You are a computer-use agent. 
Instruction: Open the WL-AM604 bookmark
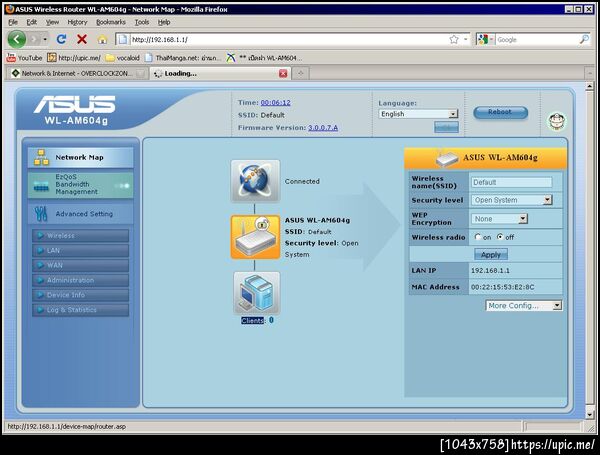pyautogui.click(x=264, y=58)
